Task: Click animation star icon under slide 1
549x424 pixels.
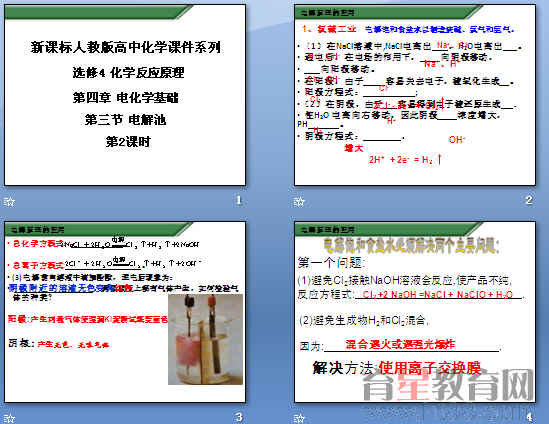Action: 9,201
